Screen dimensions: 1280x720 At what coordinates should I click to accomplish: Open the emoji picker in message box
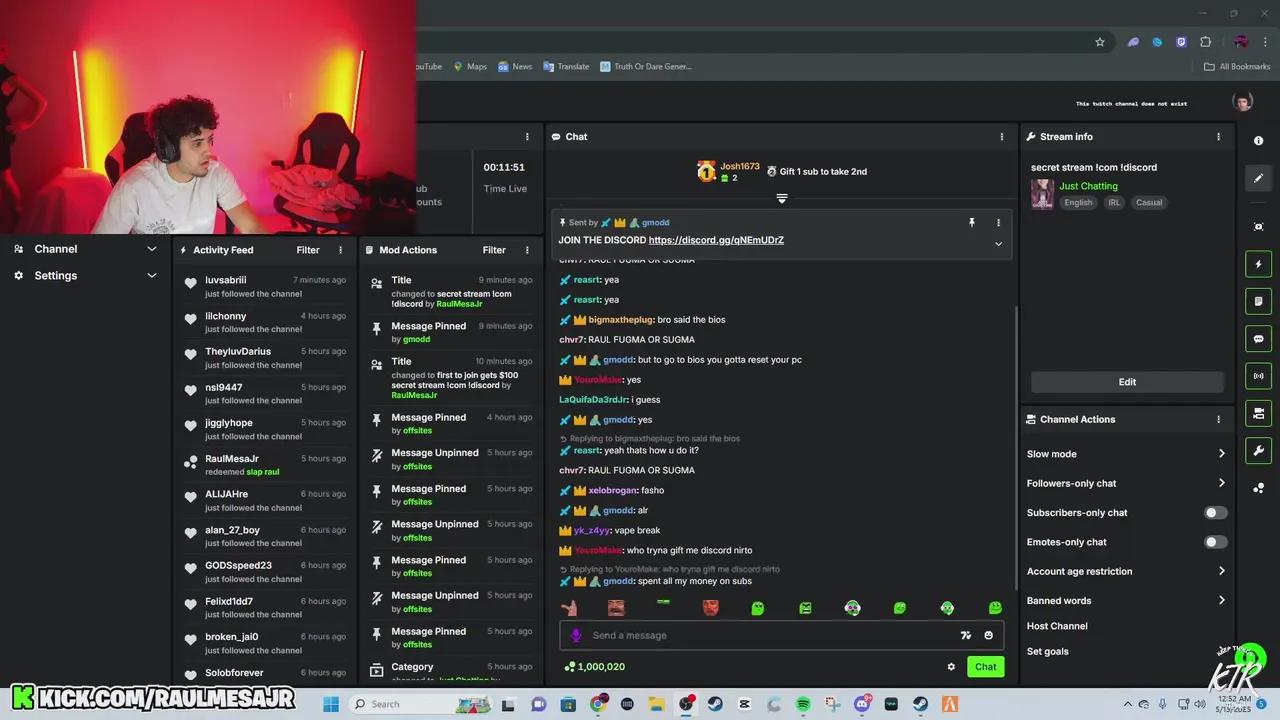pyautogui.click(x=988, y=635)
